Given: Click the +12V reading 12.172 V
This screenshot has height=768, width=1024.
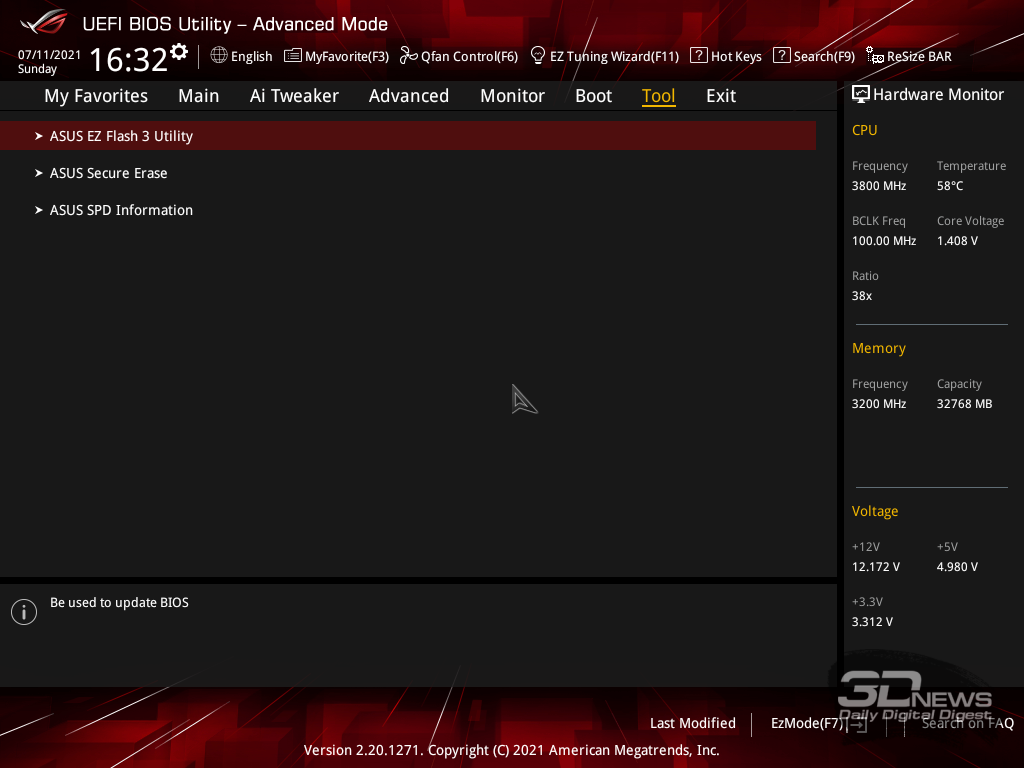Looking at the screenshot, I should click(876, 567).
